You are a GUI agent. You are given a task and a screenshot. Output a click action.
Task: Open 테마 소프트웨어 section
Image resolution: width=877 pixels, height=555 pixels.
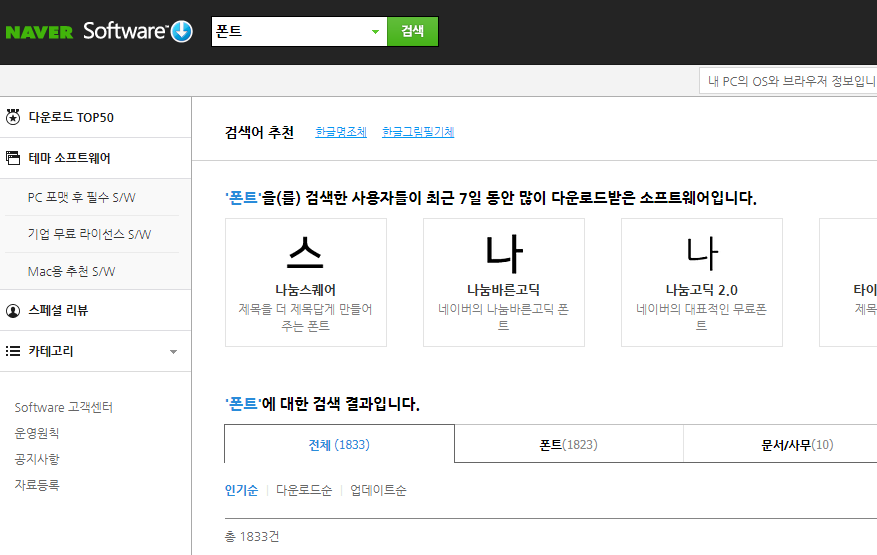pyautogui.click(x=69, y=158)
